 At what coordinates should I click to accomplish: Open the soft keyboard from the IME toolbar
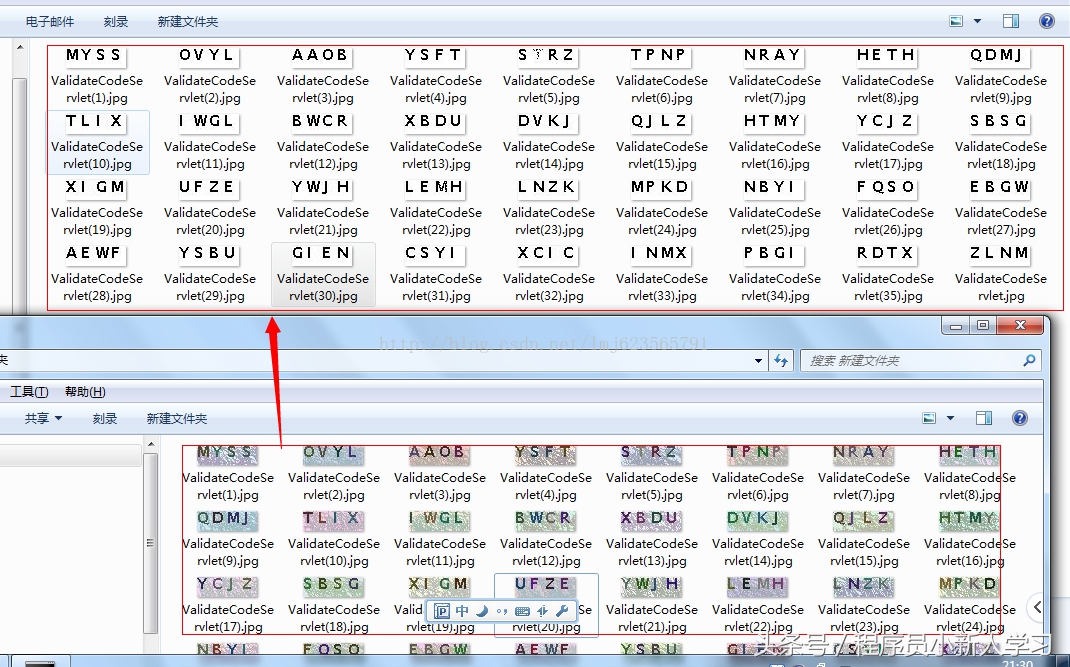[x=522, y=611]
